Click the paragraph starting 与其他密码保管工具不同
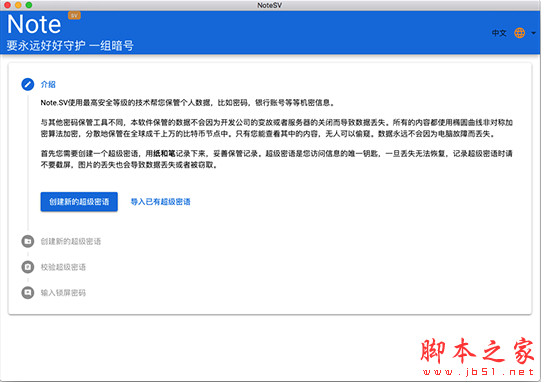Image resolution: width=546 pixels, height=383 pixels. pos(276,128)
